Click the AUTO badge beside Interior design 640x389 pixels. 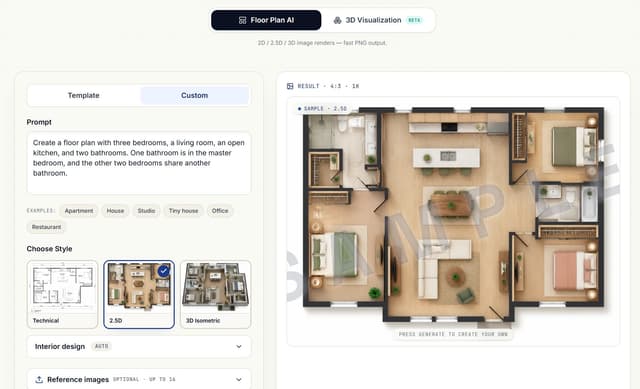point(102,347)
